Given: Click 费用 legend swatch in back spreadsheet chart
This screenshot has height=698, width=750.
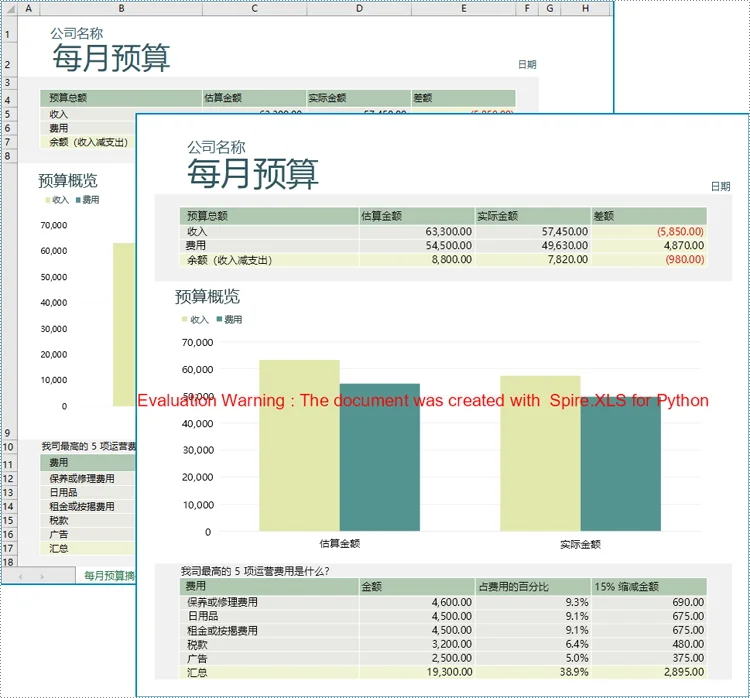Looking at the screenshot, I should 78,200.
